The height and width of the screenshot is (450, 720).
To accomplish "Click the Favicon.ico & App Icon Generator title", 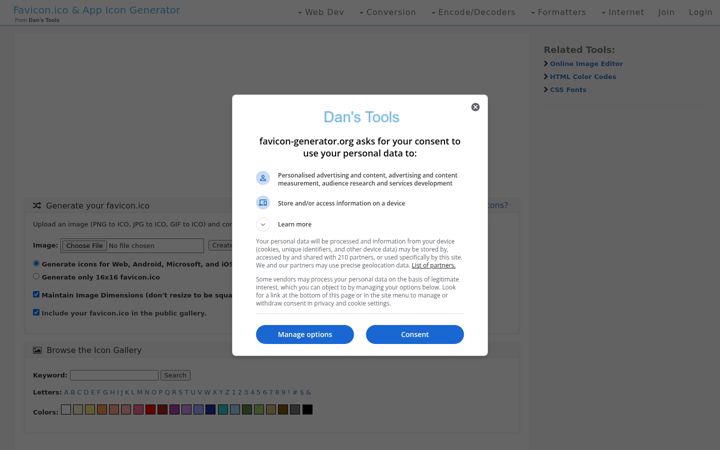I will tap(96, 10).
